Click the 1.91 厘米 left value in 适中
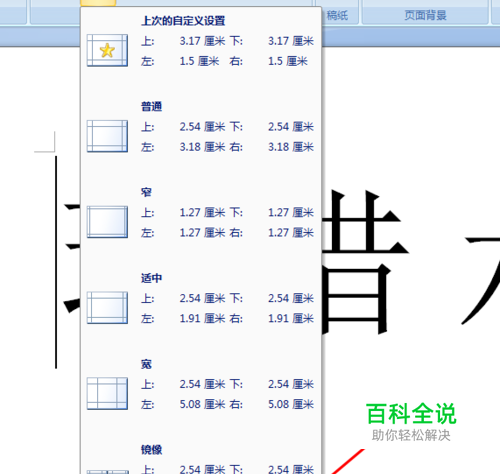 pos(202,318)
